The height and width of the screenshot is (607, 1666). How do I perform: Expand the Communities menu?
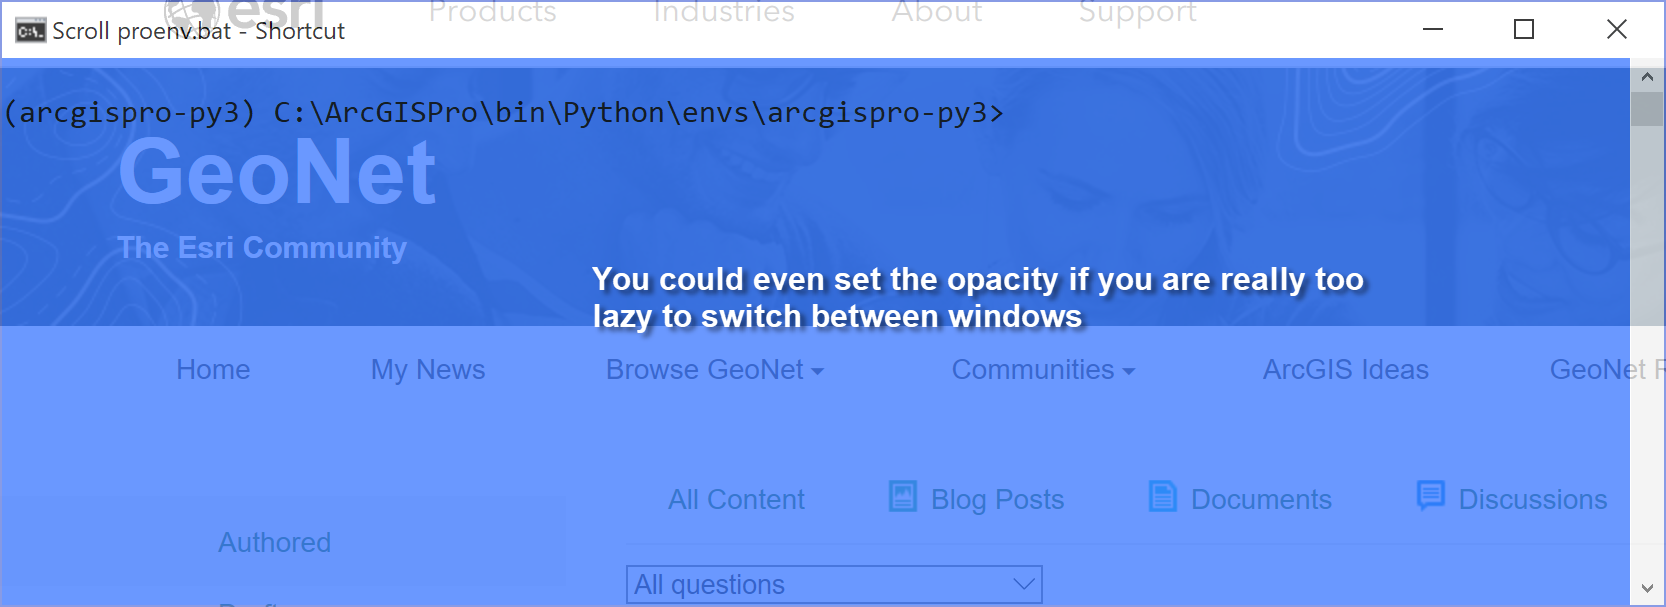click(1043, 370)
